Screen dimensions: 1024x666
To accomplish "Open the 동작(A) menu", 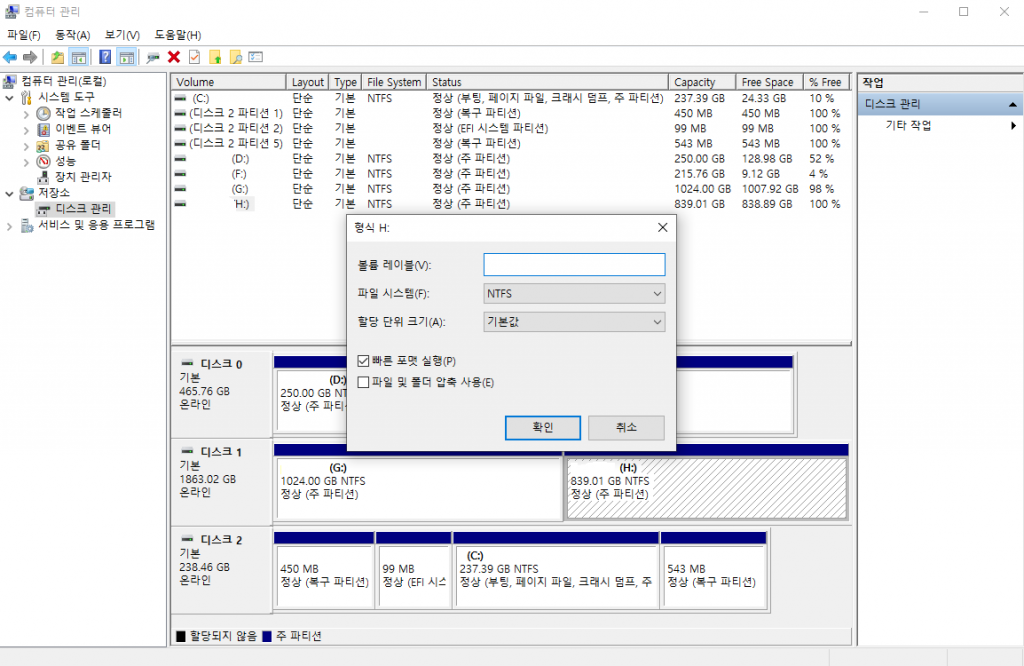I will point(72,35).
